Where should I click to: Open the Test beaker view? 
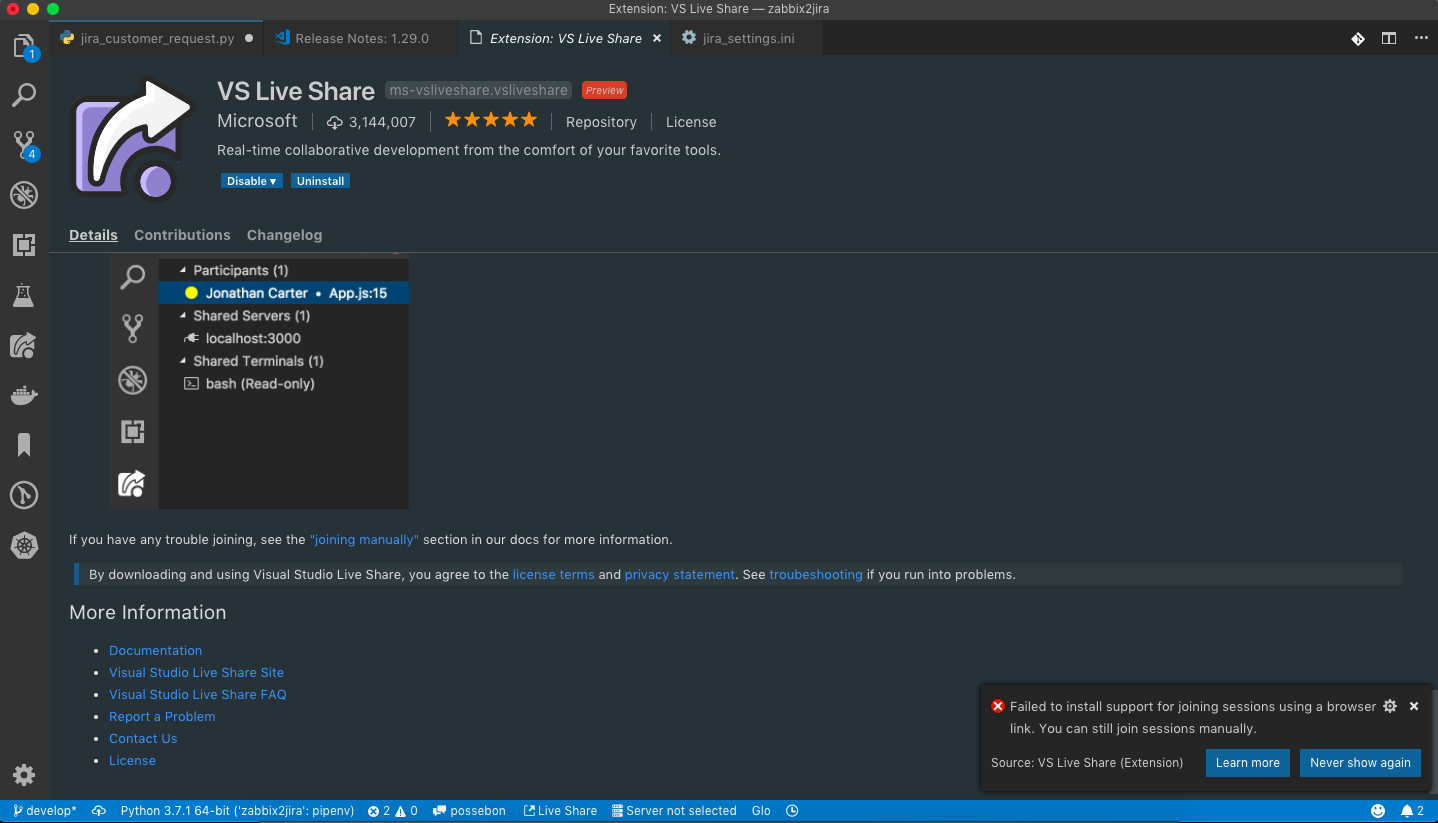click(24, 295)
